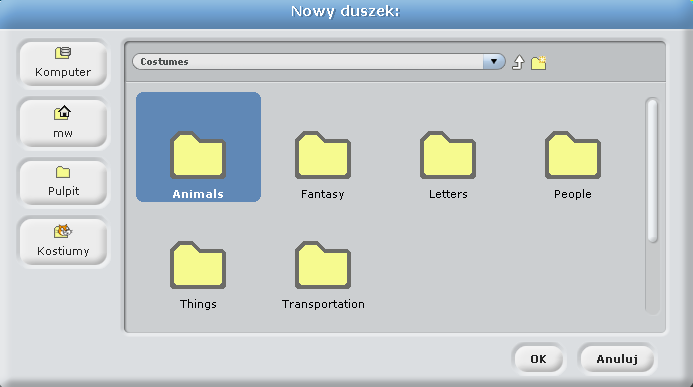
Task: Expand the Costumes path dropdown arrow
Action: (x=494, y=61)
